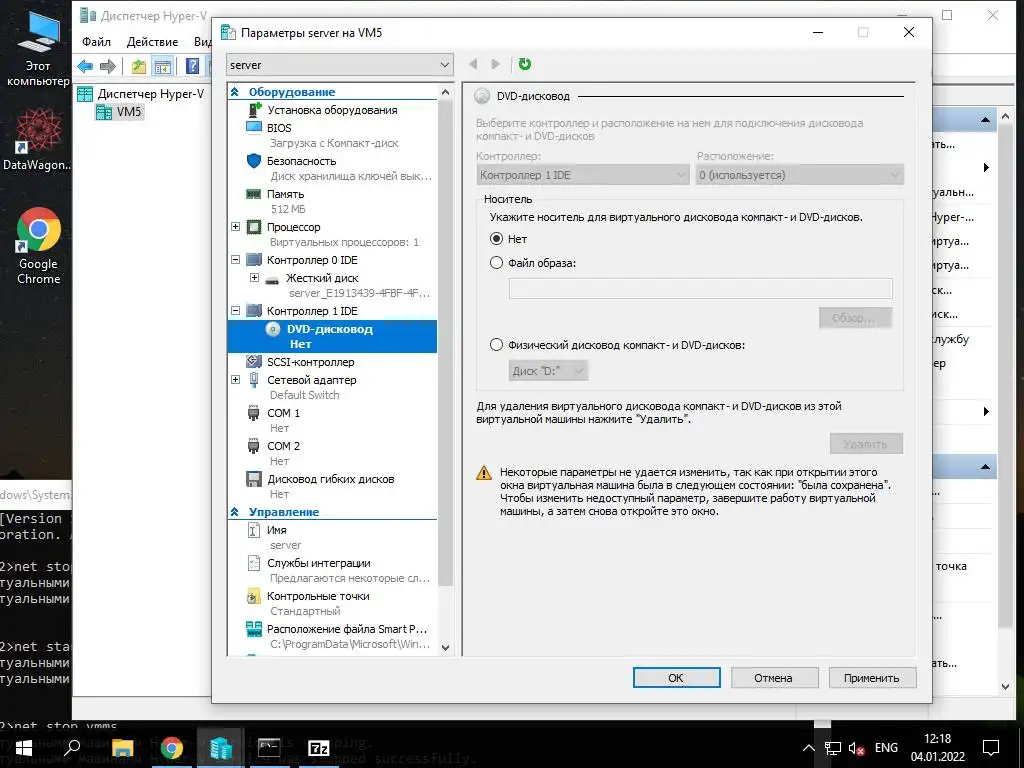Image resolution: width=1024 pixels, height=768 pixels.
Task: Open the Файл menu in Hyper-V Manager
Action: tap(96, 42)
